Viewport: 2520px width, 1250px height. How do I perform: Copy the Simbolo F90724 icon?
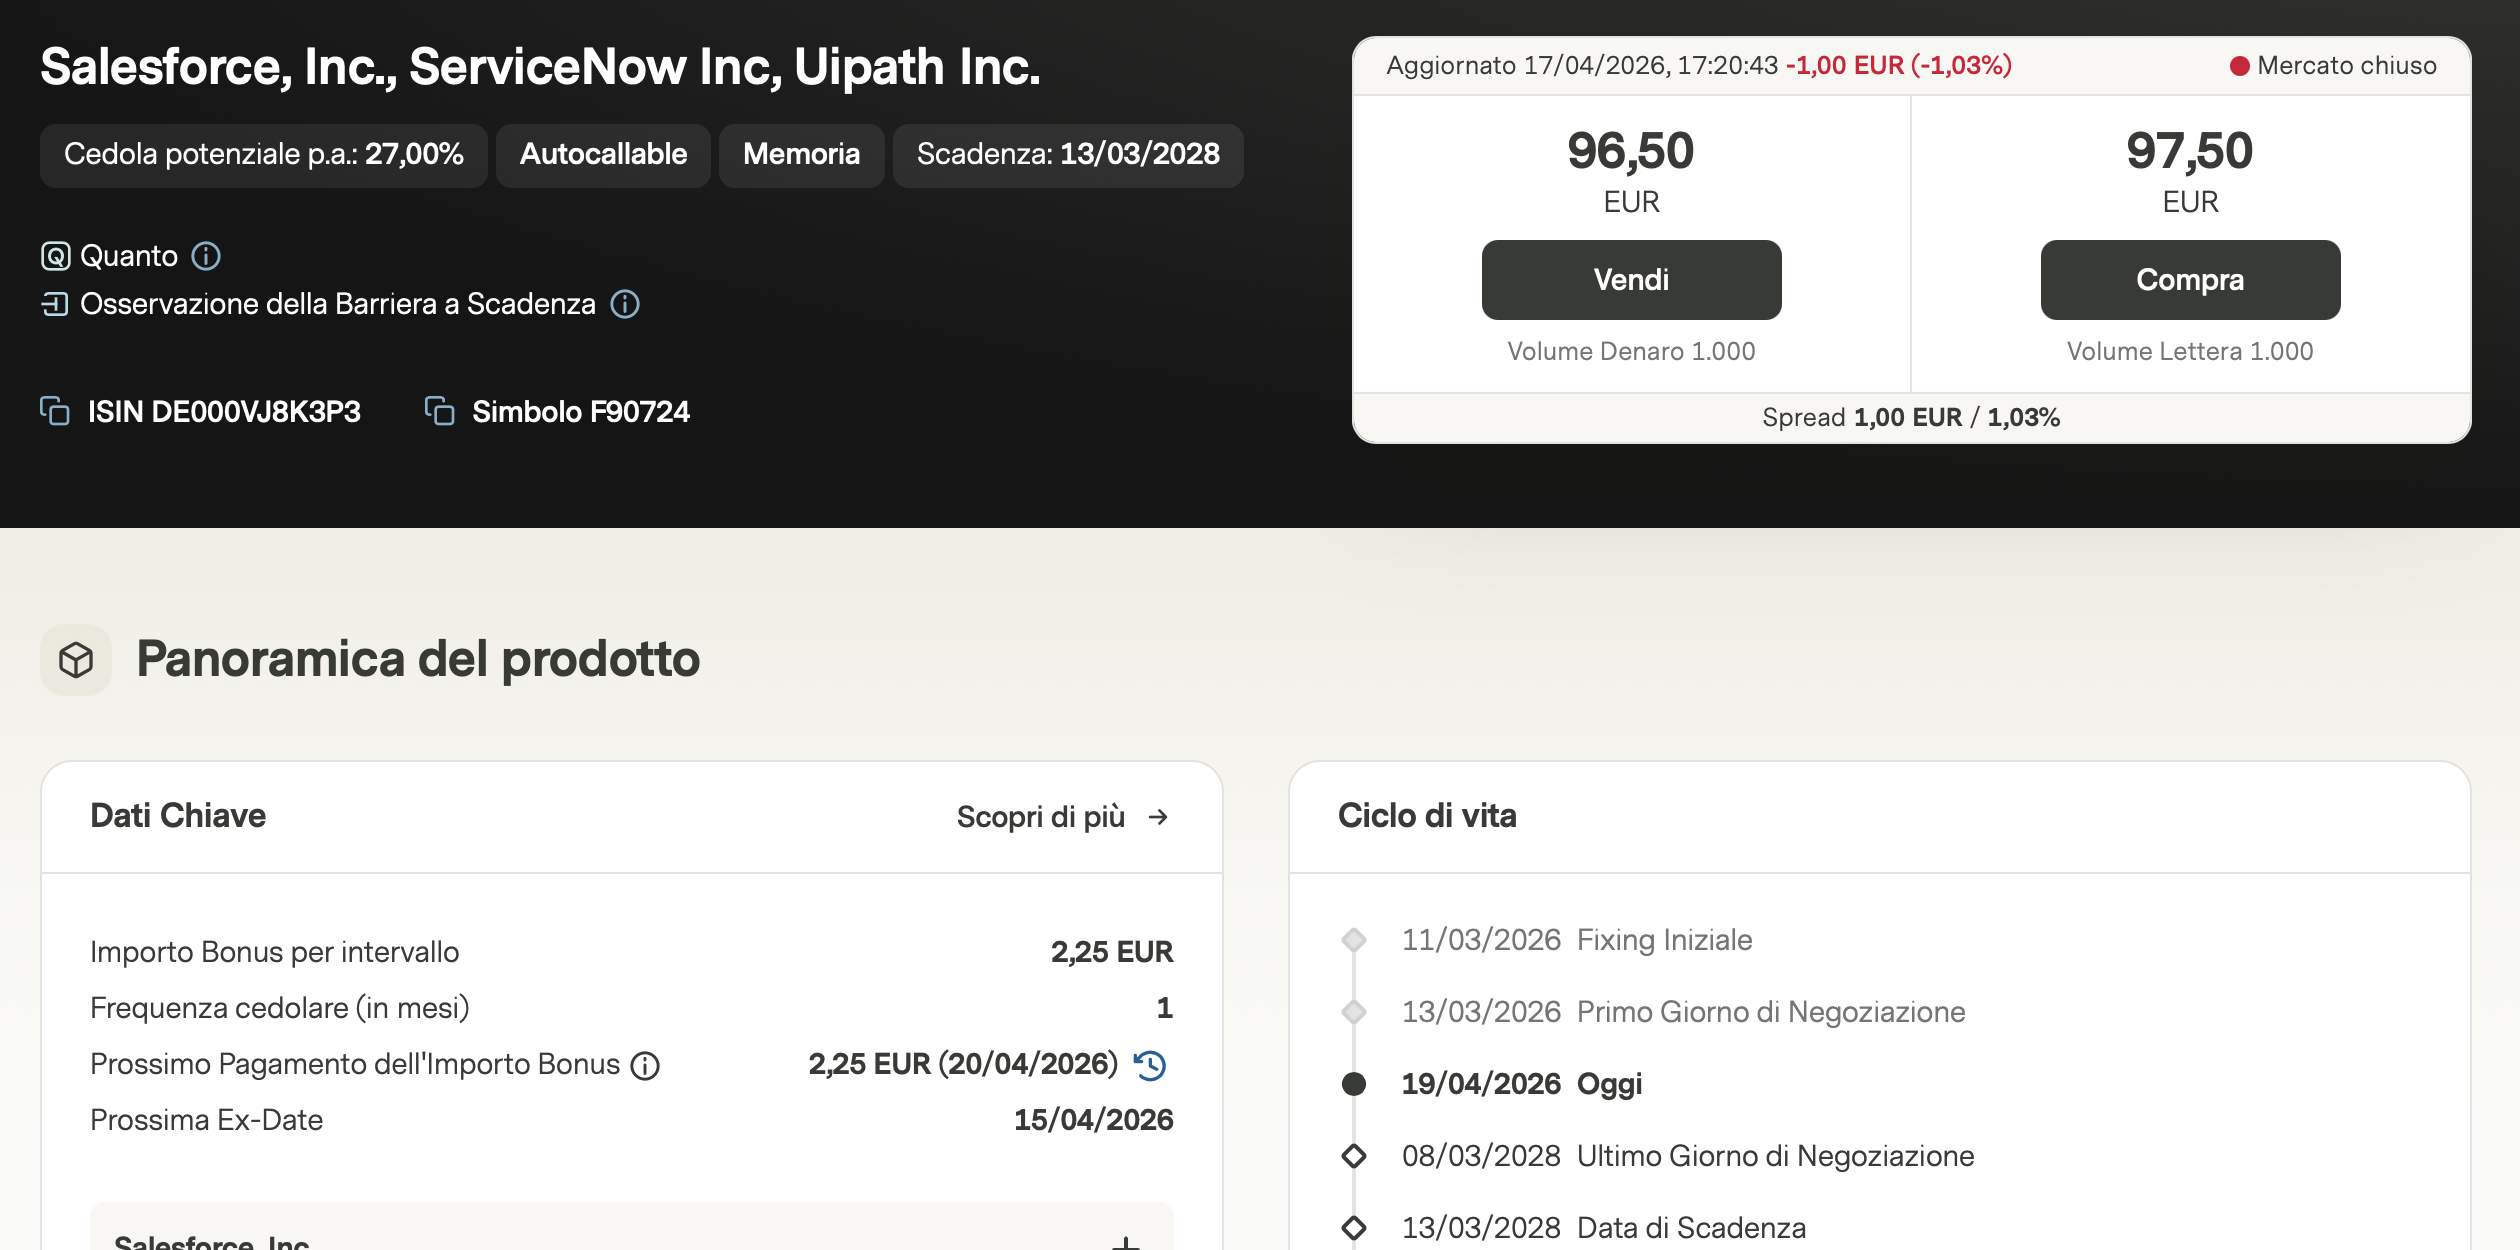pos(440,411)
